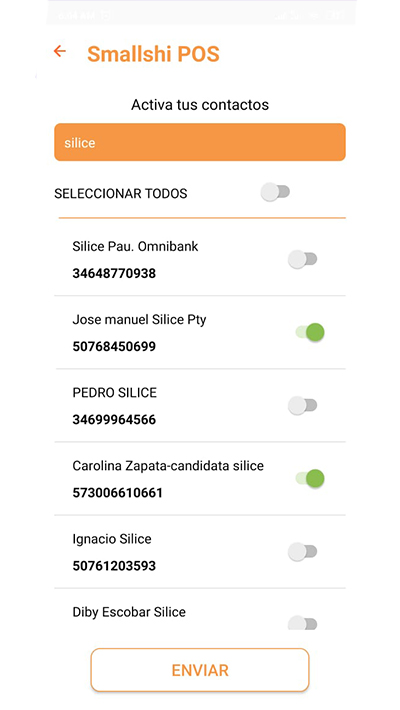
Task: Click the Activa tus contactos heading
Action: tap(200, 105)
